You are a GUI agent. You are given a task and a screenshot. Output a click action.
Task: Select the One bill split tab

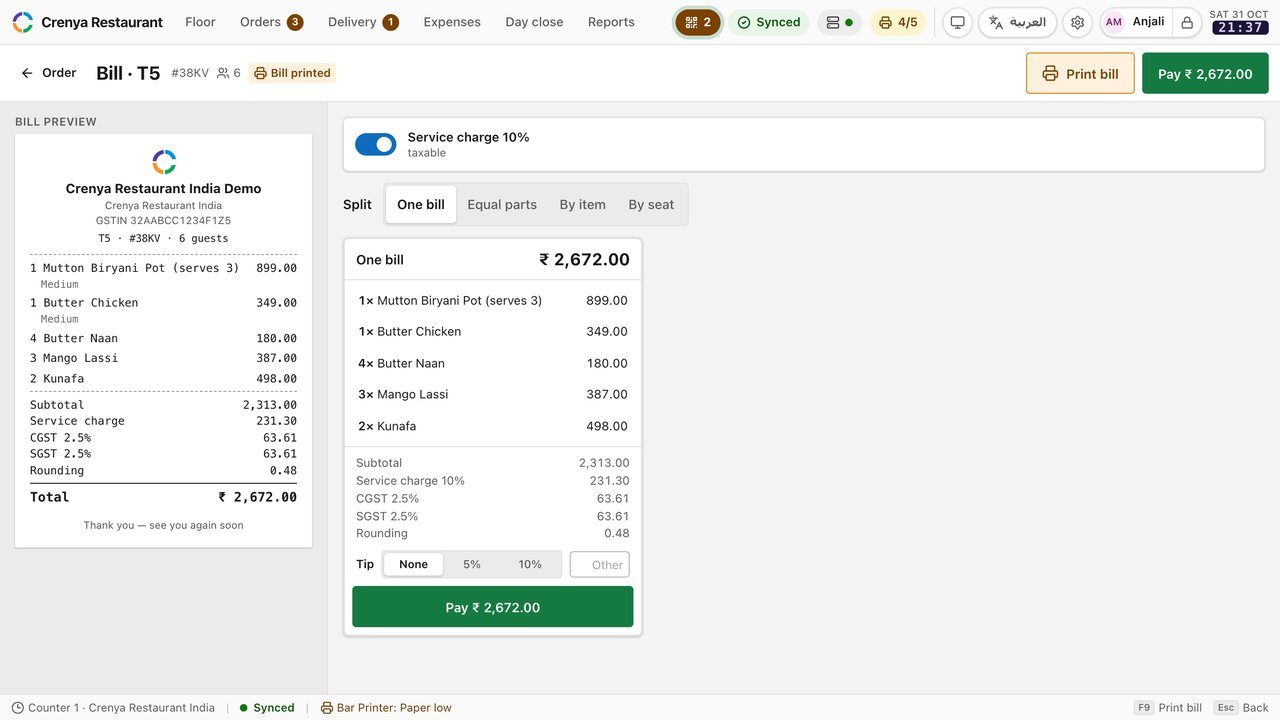click(421, 204)
